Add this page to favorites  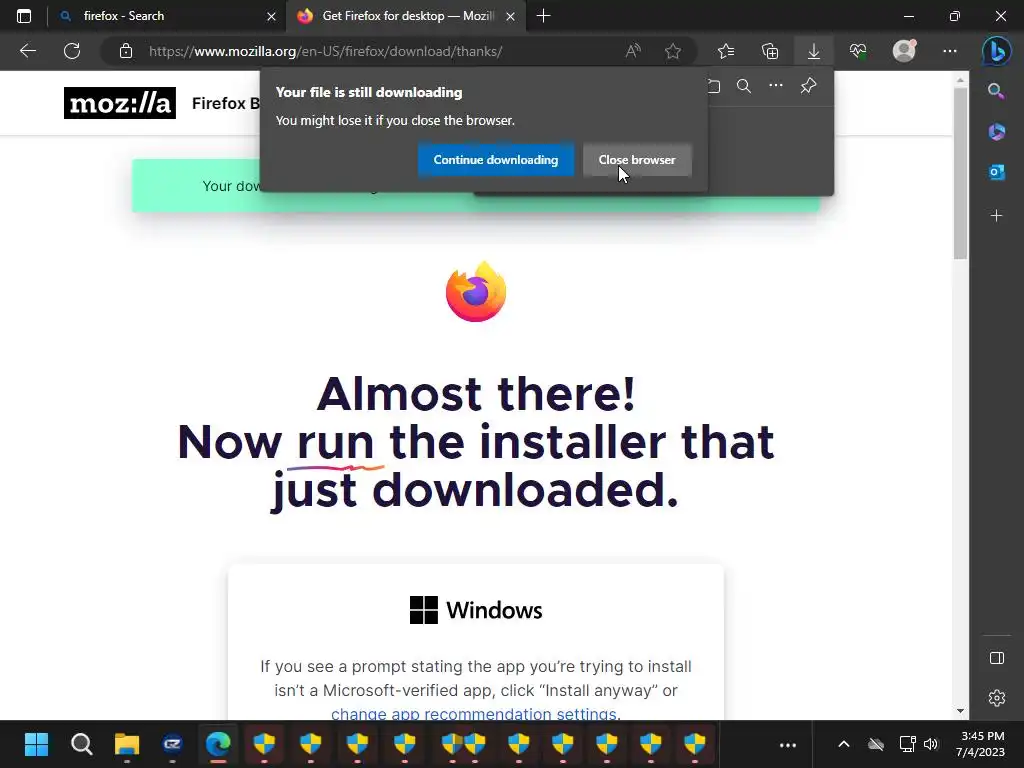673,51
